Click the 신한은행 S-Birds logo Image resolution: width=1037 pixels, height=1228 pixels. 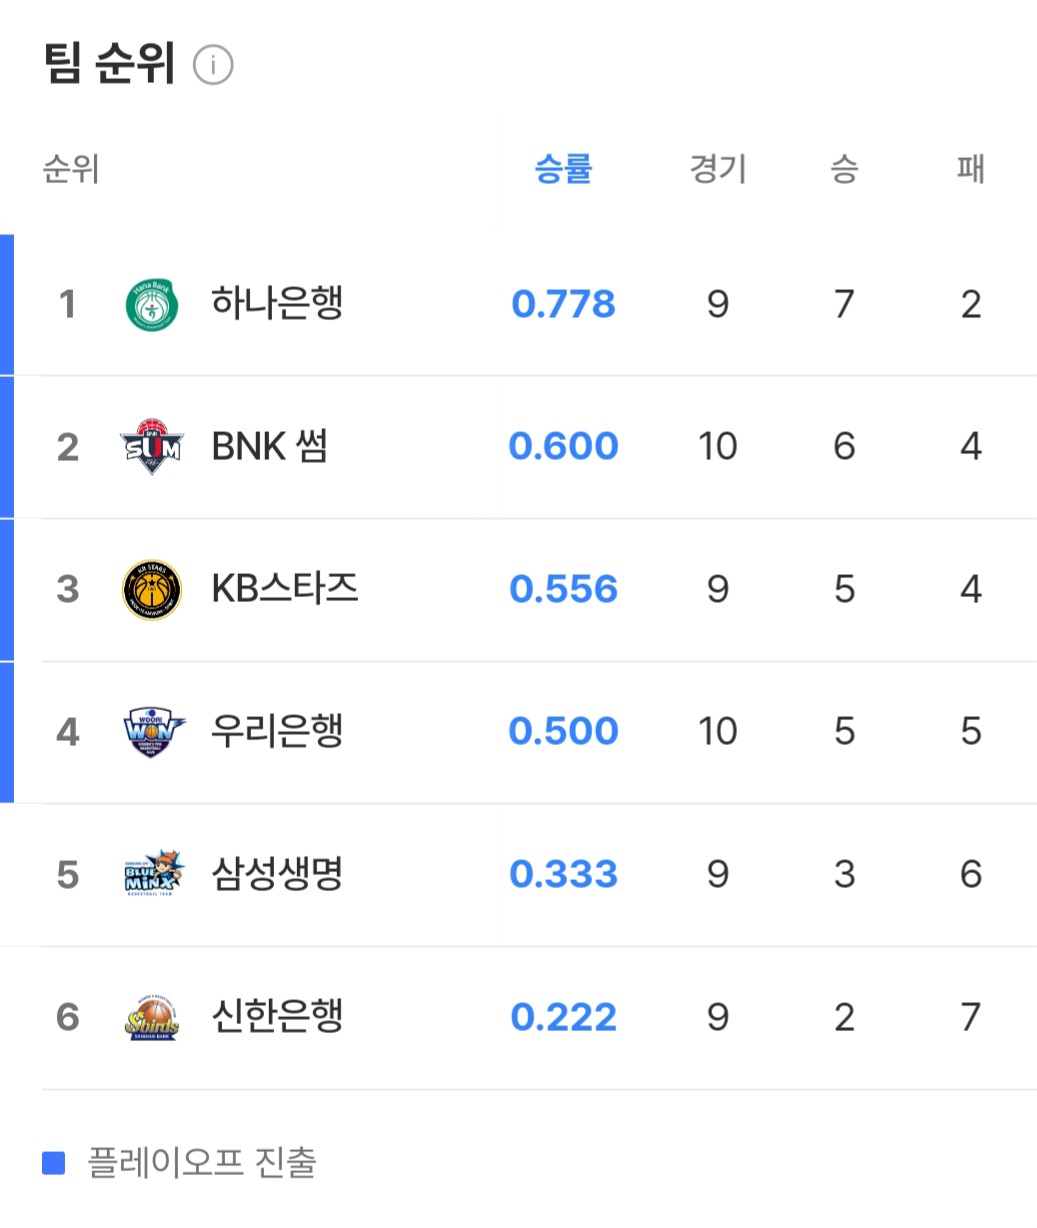pos(151,1017)
